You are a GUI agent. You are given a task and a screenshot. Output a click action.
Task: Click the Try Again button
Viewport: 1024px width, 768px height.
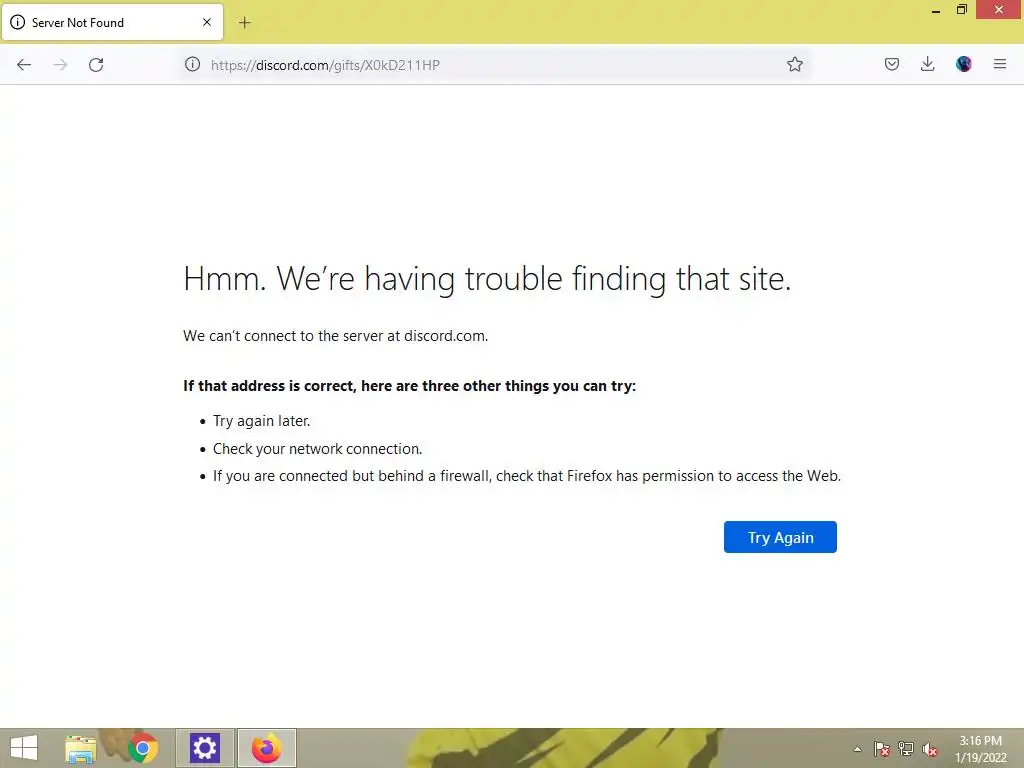tap(780, 537)
